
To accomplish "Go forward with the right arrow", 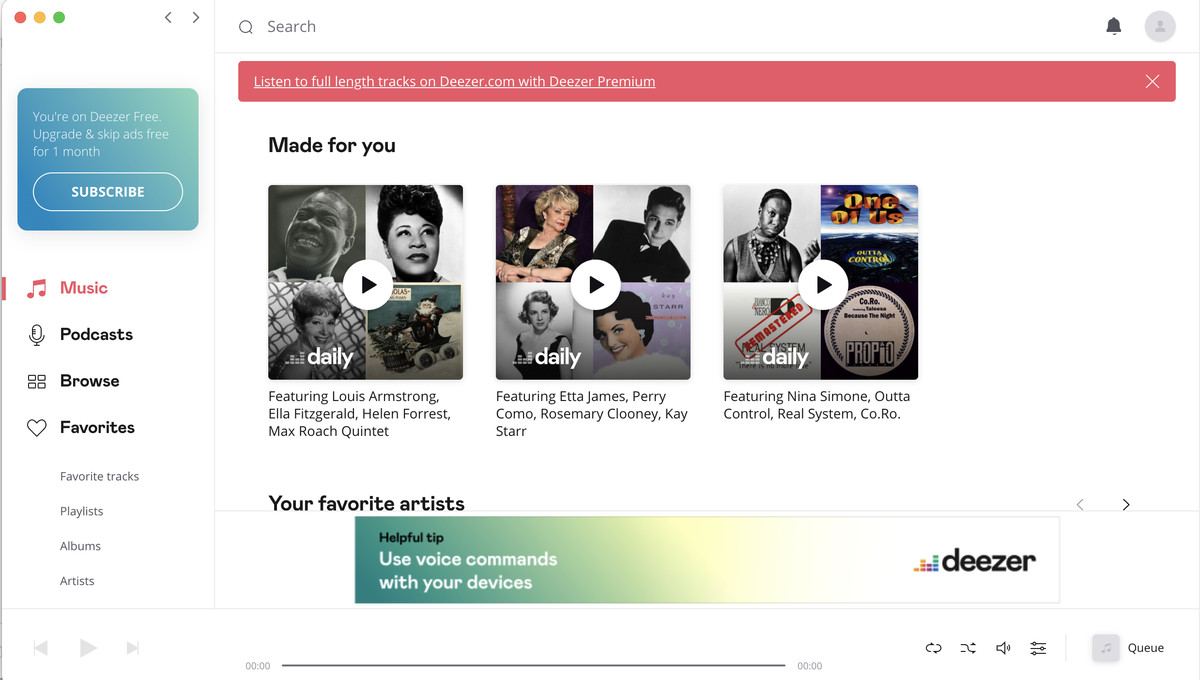I will click(x=196, y=17).
